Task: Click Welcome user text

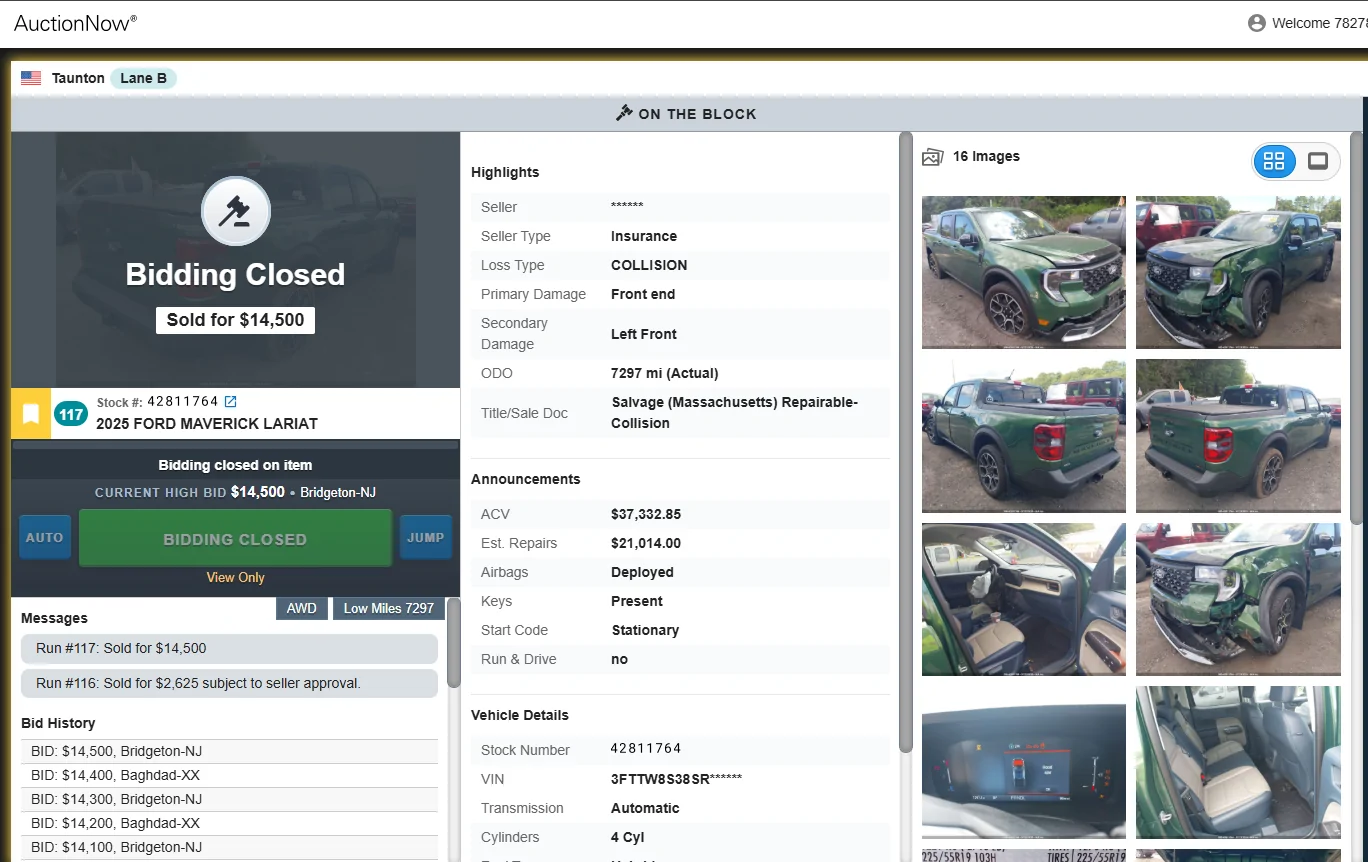Action: [1319, 23]
